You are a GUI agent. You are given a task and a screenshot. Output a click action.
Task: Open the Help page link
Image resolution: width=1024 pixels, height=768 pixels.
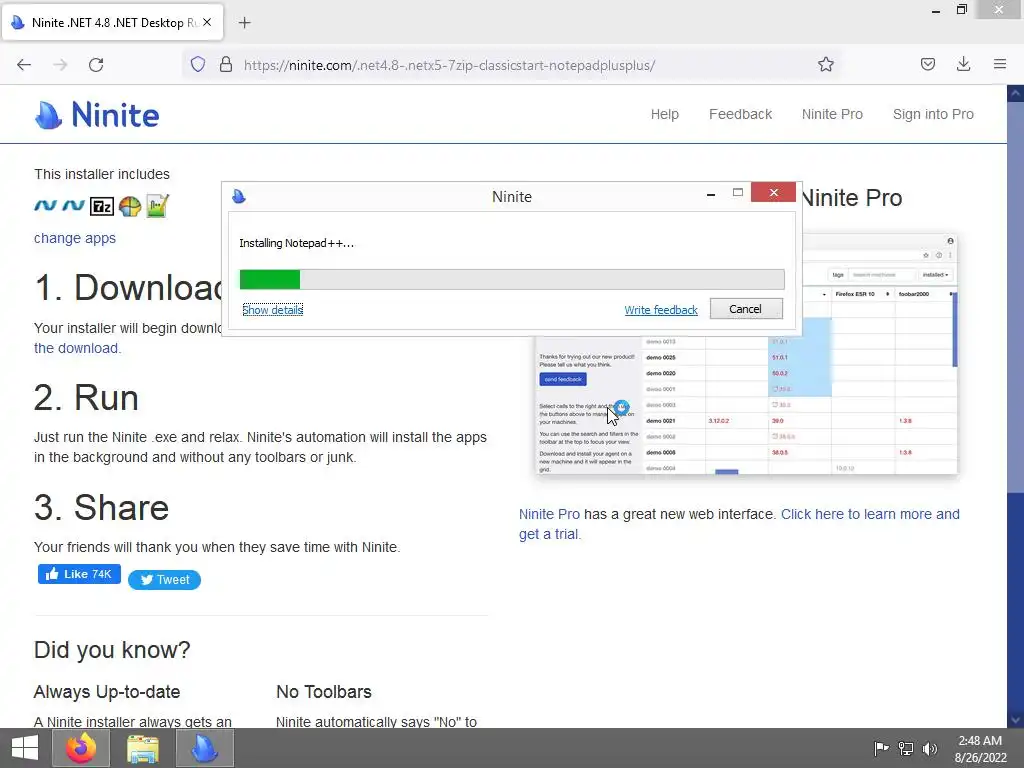665,114
